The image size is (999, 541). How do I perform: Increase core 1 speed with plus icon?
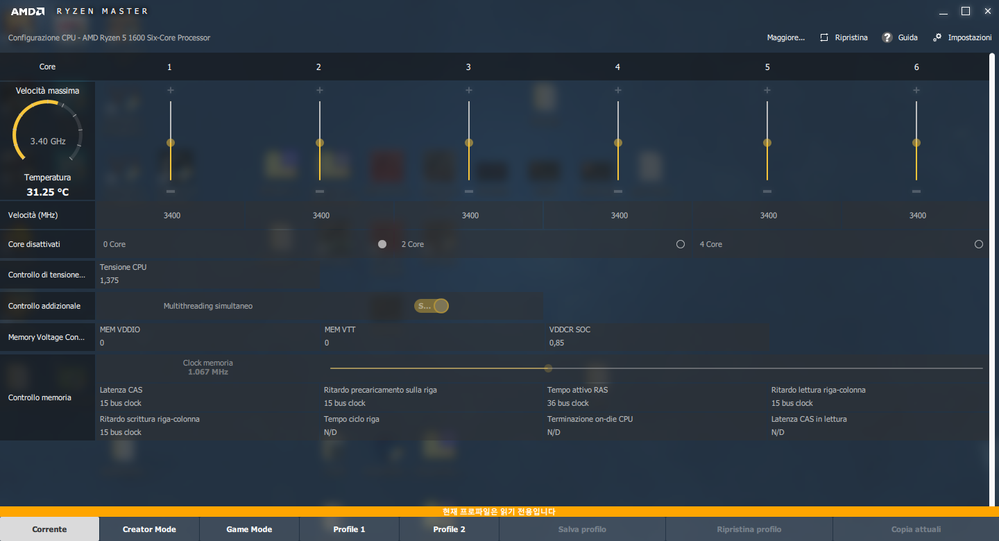[170, 90]
